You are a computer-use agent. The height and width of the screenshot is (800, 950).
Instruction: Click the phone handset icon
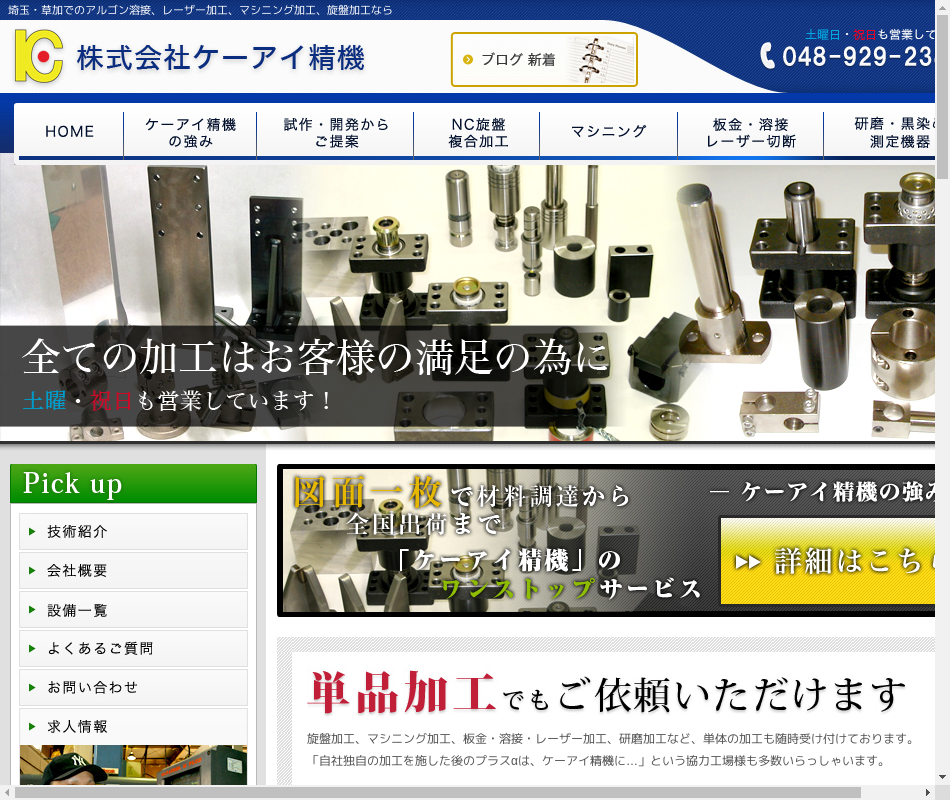[x=768, y=57]
